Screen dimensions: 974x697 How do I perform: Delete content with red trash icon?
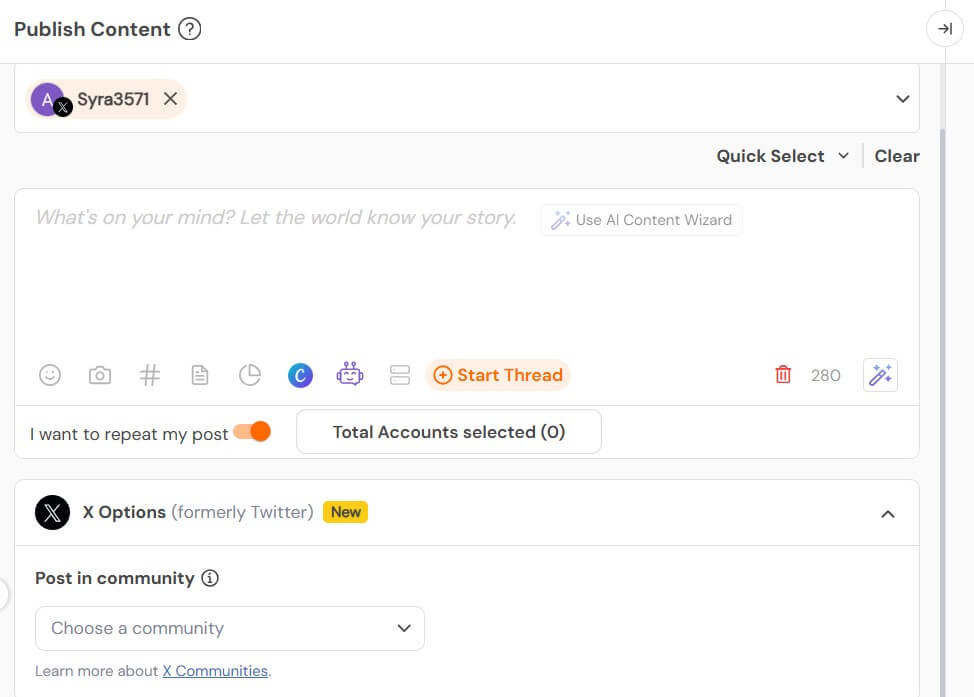coord(783,375)
